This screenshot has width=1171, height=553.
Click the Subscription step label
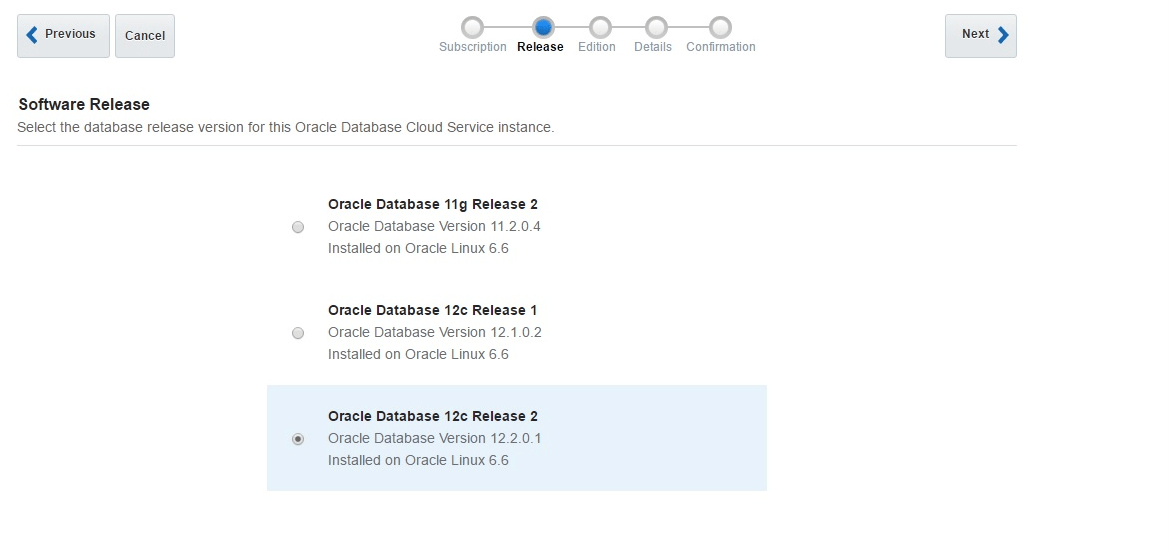[472, 47]
